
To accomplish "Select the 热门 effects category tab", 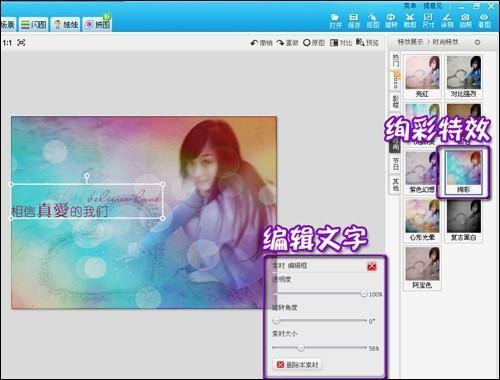I will tap(395, 61).
